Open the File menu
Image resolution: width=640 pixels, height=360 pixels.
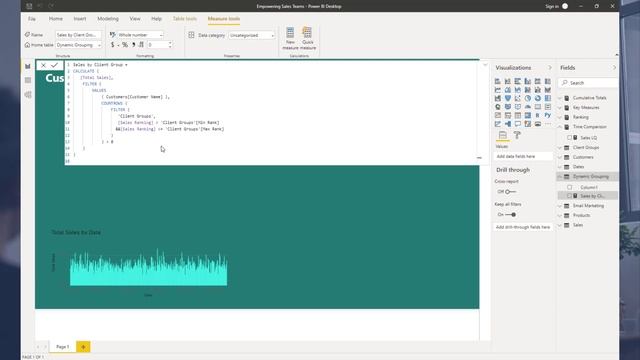click(32, 19)
